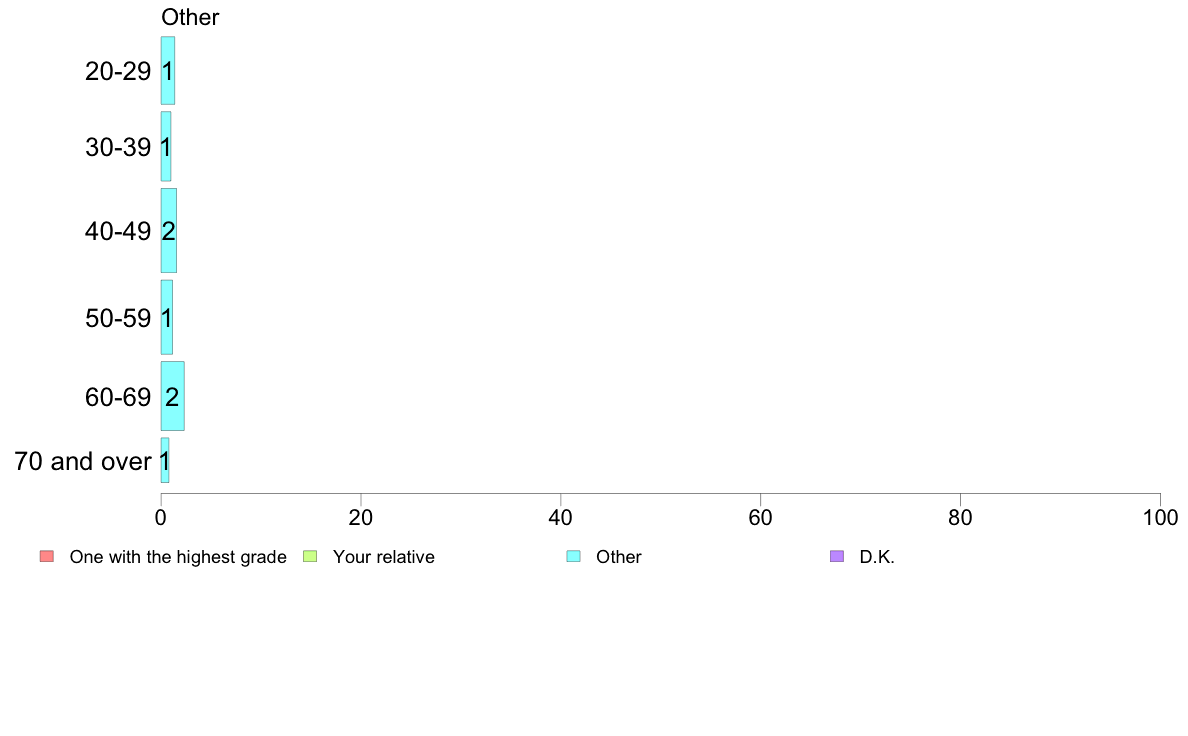This screenshot has width=1188, height=736.
Task: Click the 60 tick label on x-axis
Action: click(760, 518)
